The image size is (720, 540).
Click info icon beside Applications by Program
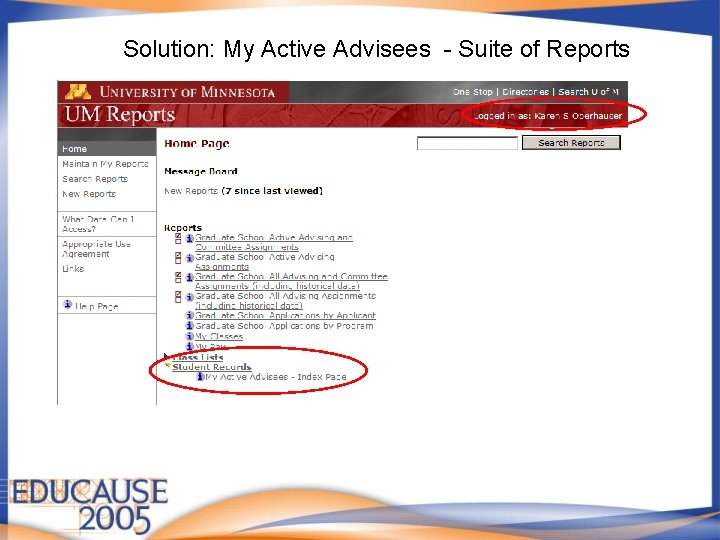tap(189, 326)
